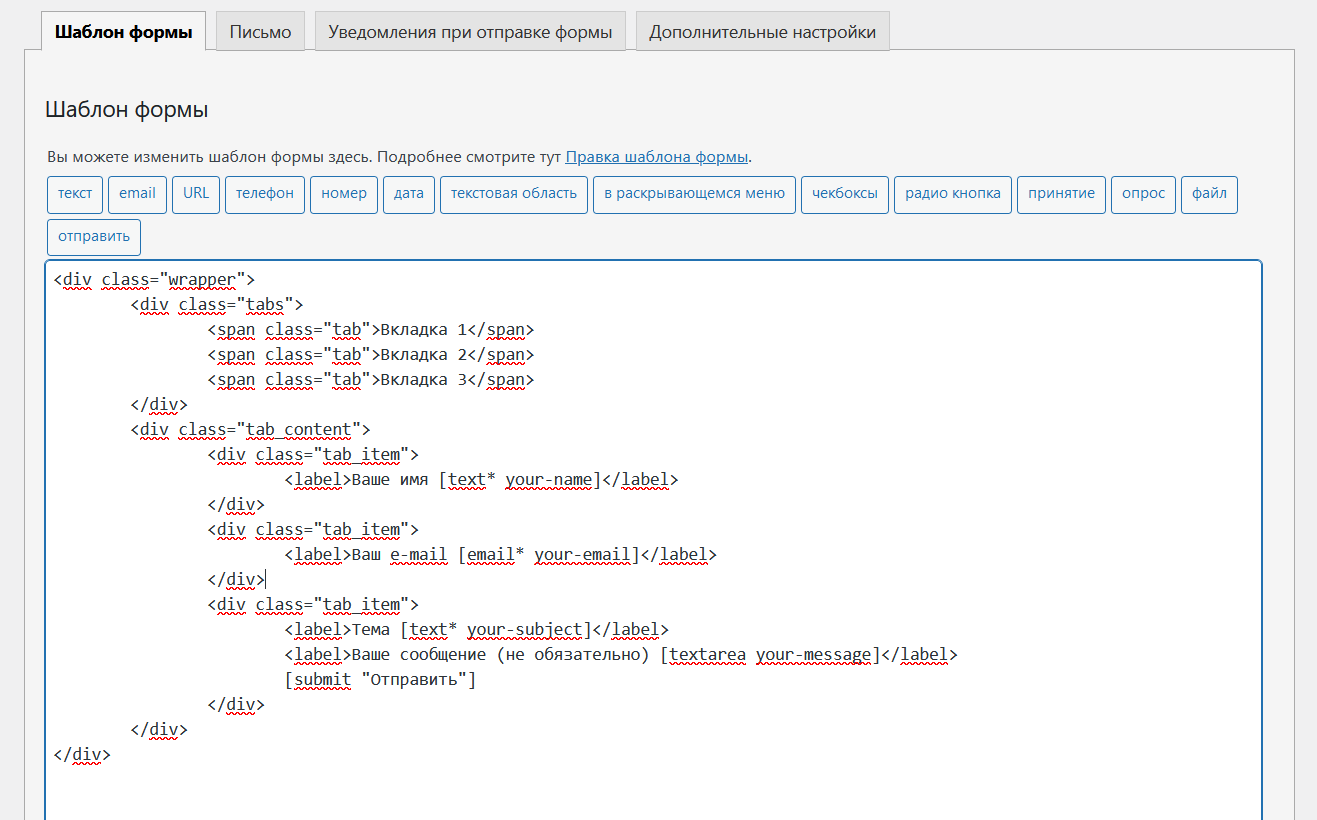This screenshot has width=1317, height=820.
Task: Insert a текстовая область tag
Action: (x=514, y=194)
